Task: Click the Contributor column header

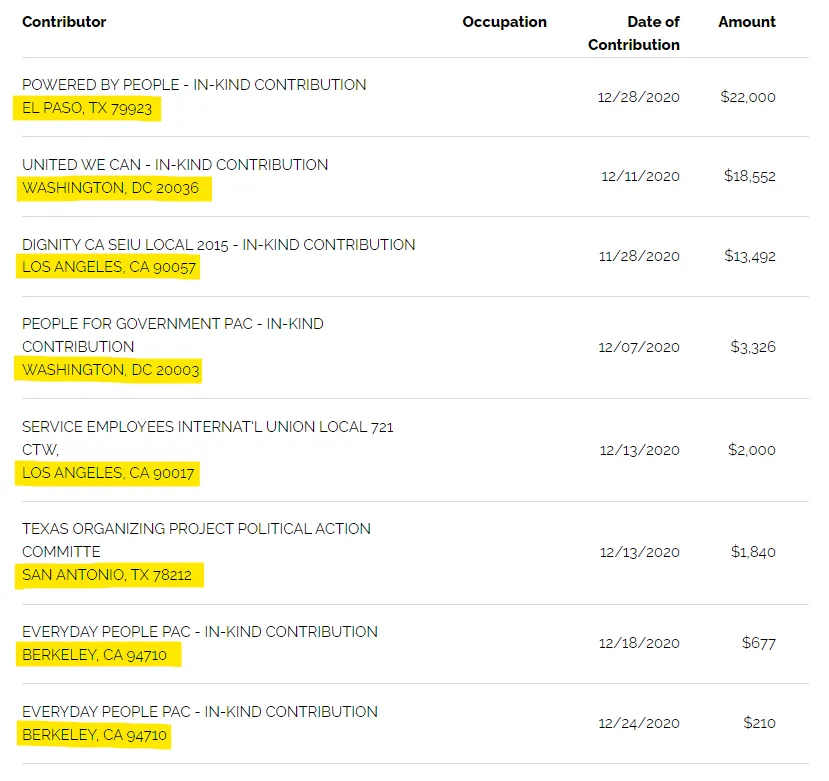Action: coord(64,22)
